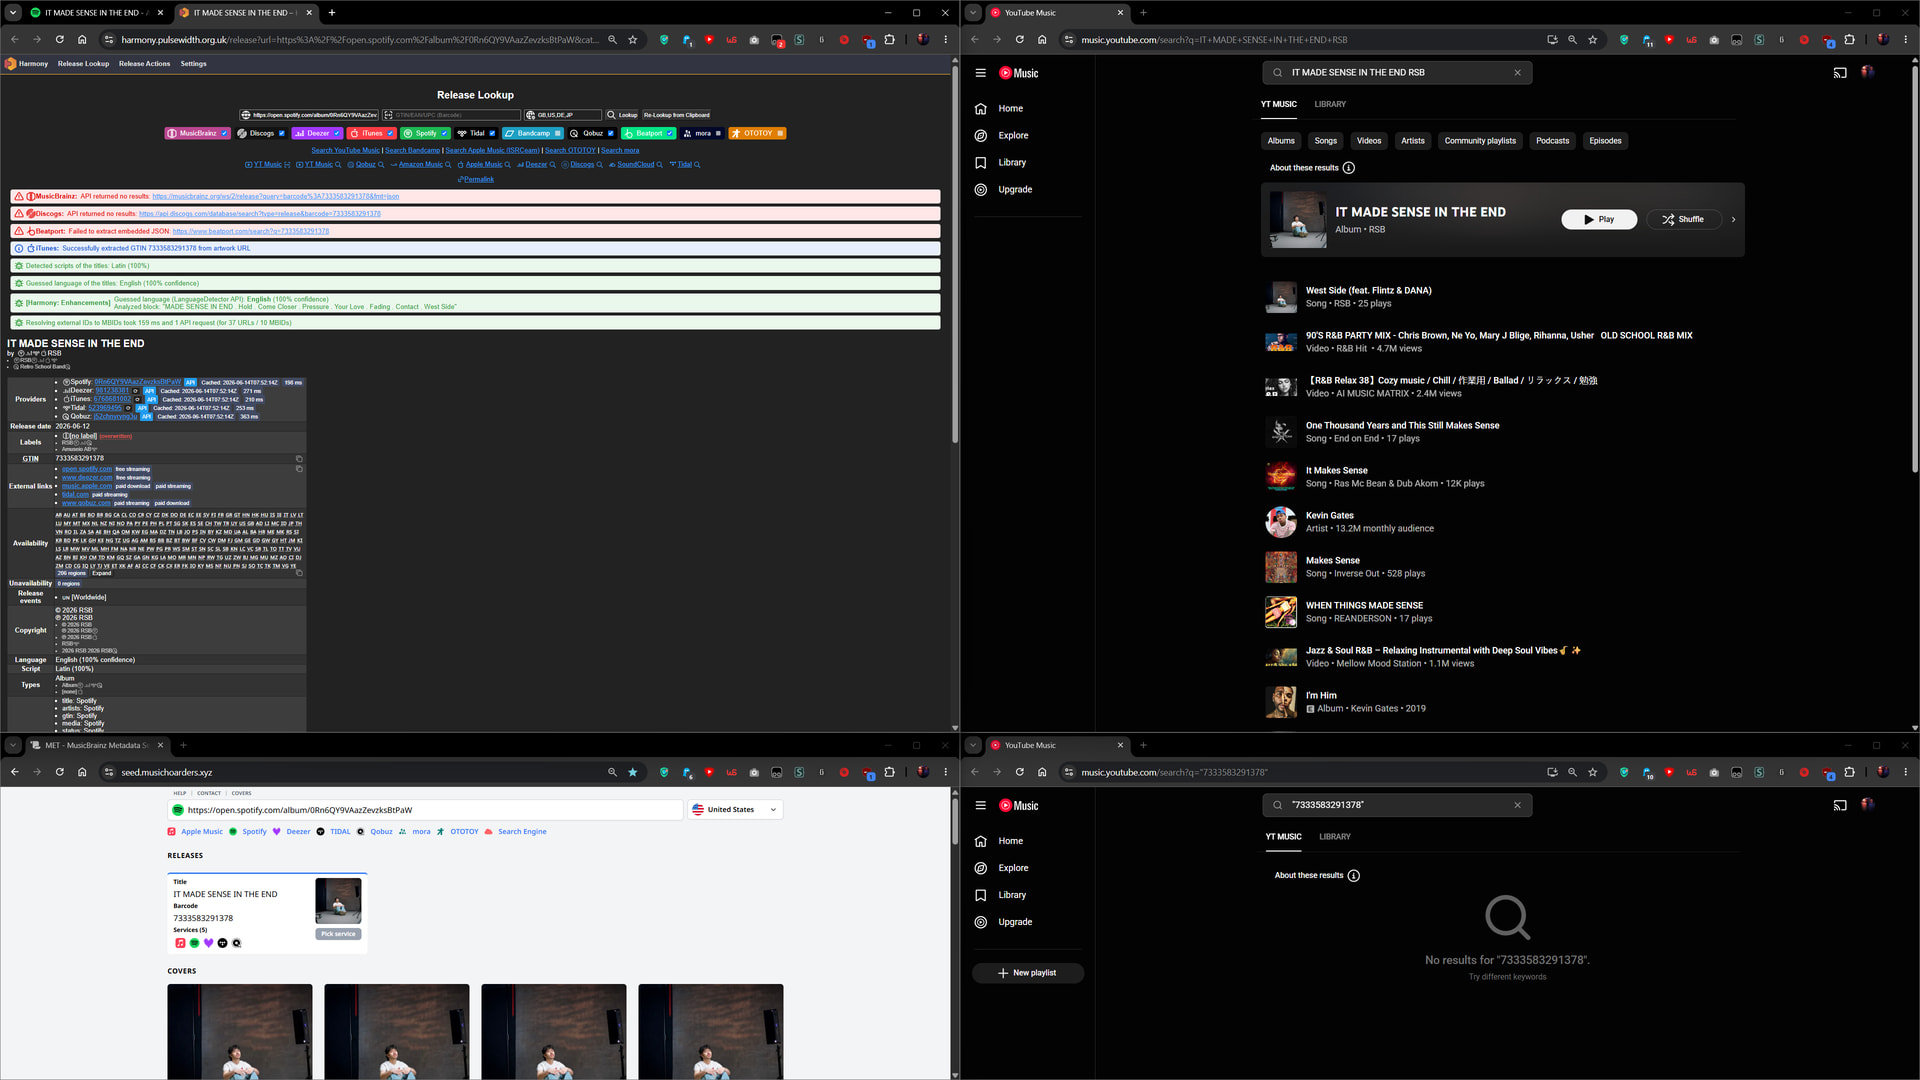This screenshot has height=1080, width=1920.
Task: Click the Pick service button
Action: 338,934
